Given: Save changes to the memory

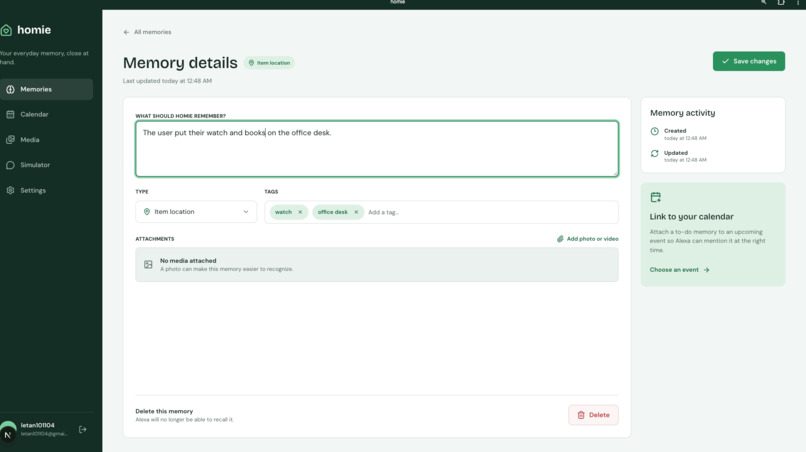Looking at the screenshot, I should 748,61.
